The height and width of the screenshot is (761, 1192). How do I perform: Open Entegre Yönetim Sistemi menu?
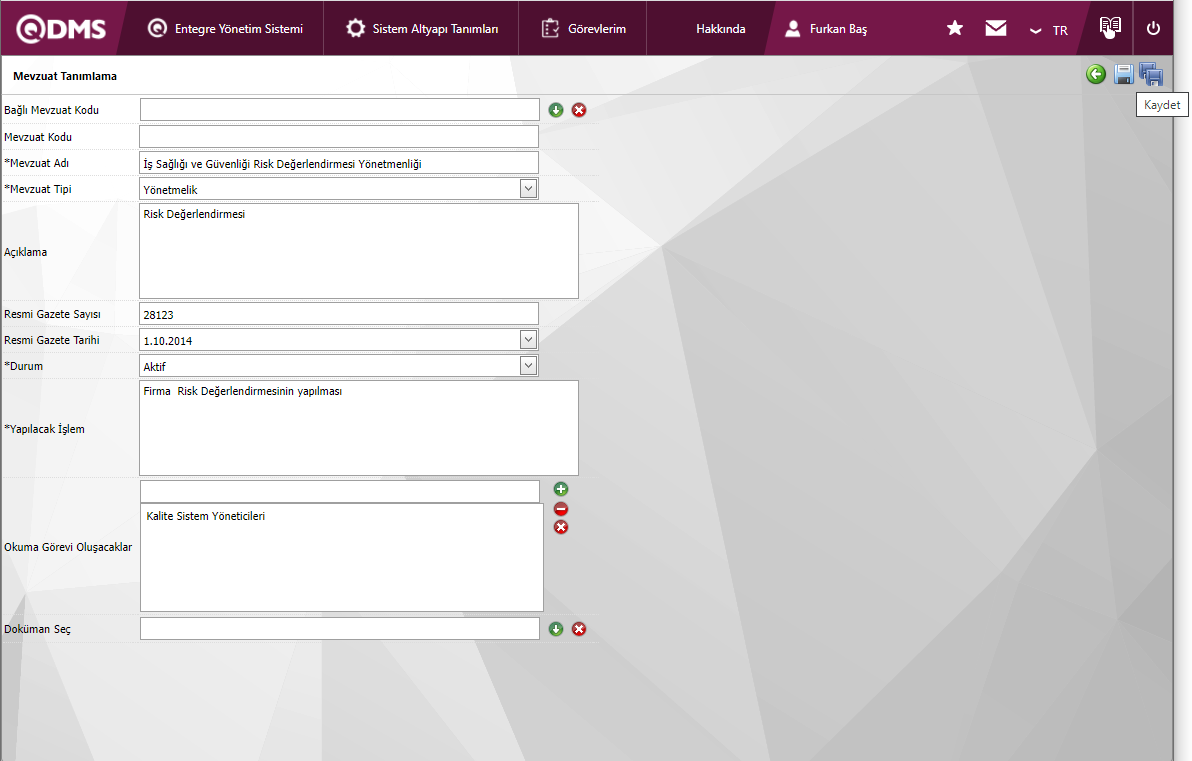225,29
